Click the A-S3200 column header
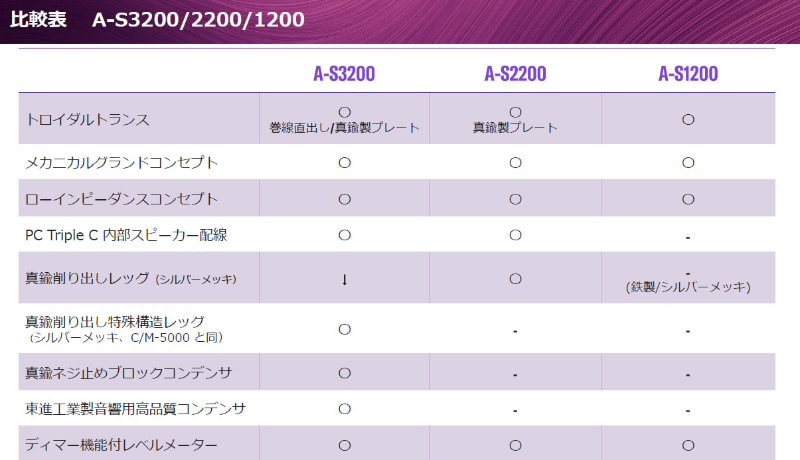Image resolution: width=800 pixels, height=460 pixels. (344, 74)
